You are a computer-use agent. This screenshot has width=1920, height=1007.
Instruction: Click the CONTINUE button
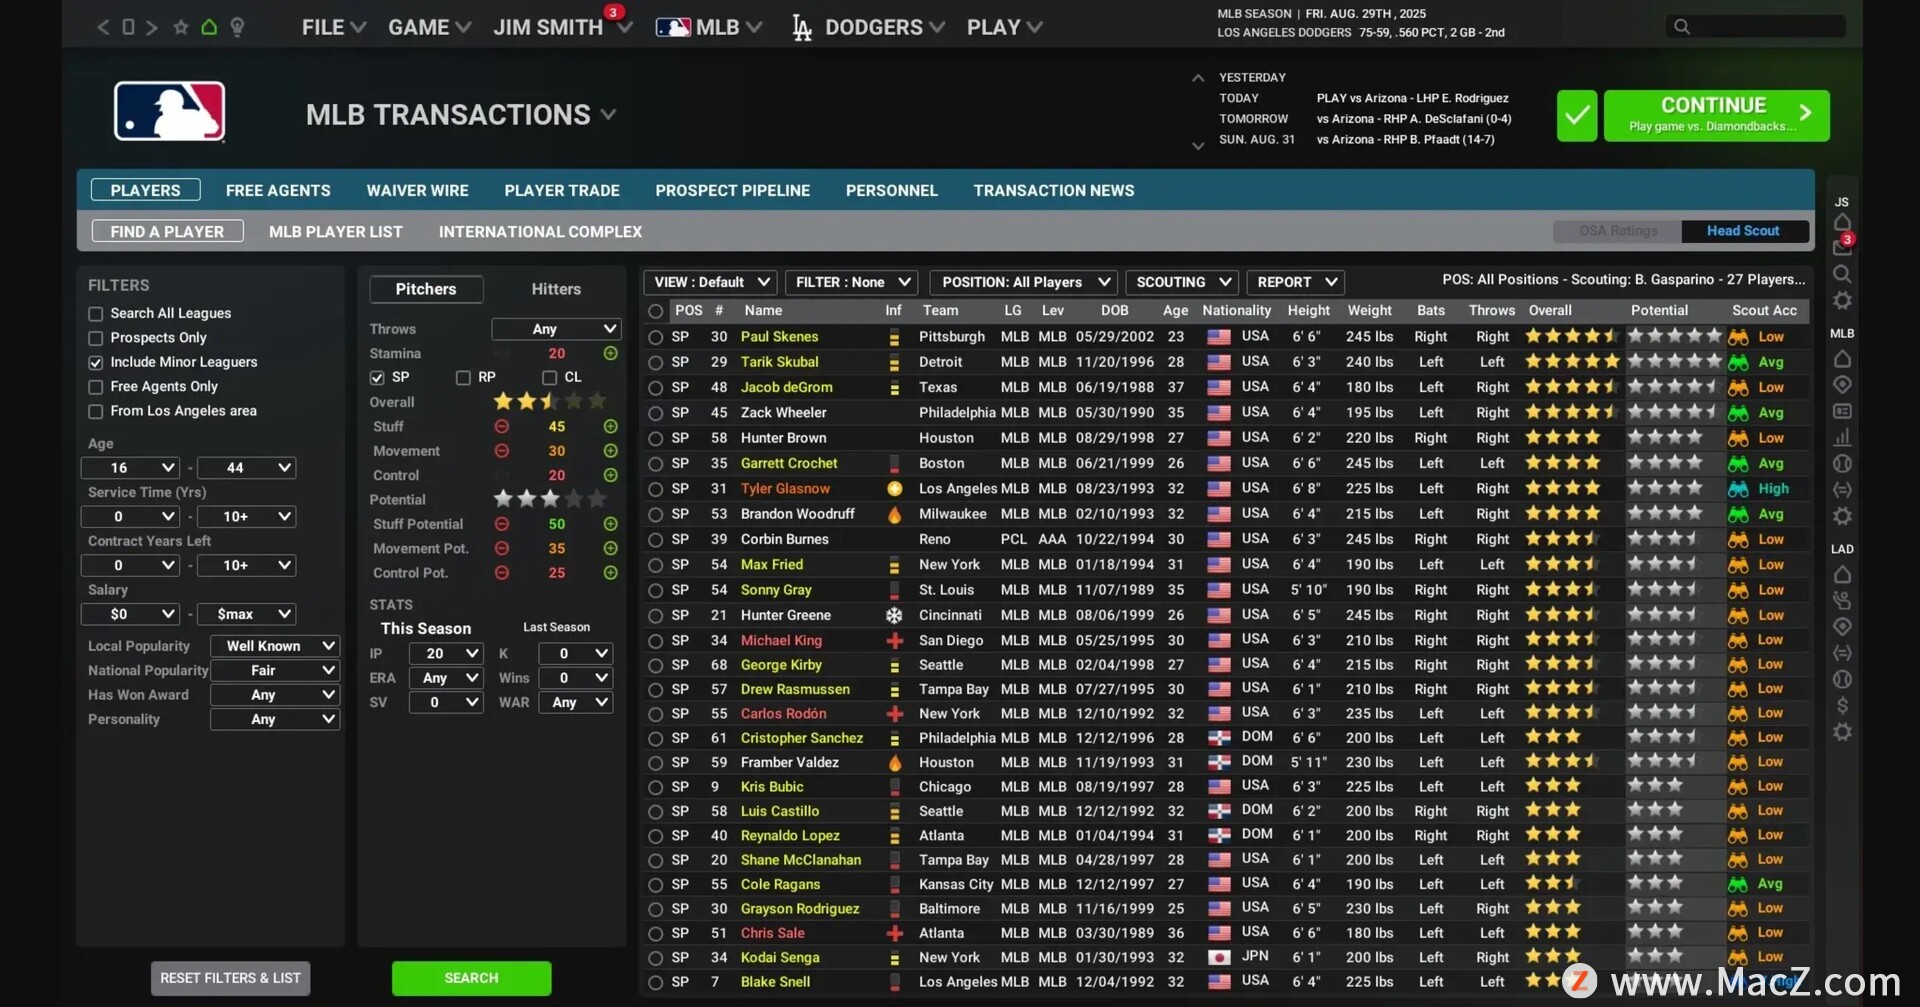1717,116
